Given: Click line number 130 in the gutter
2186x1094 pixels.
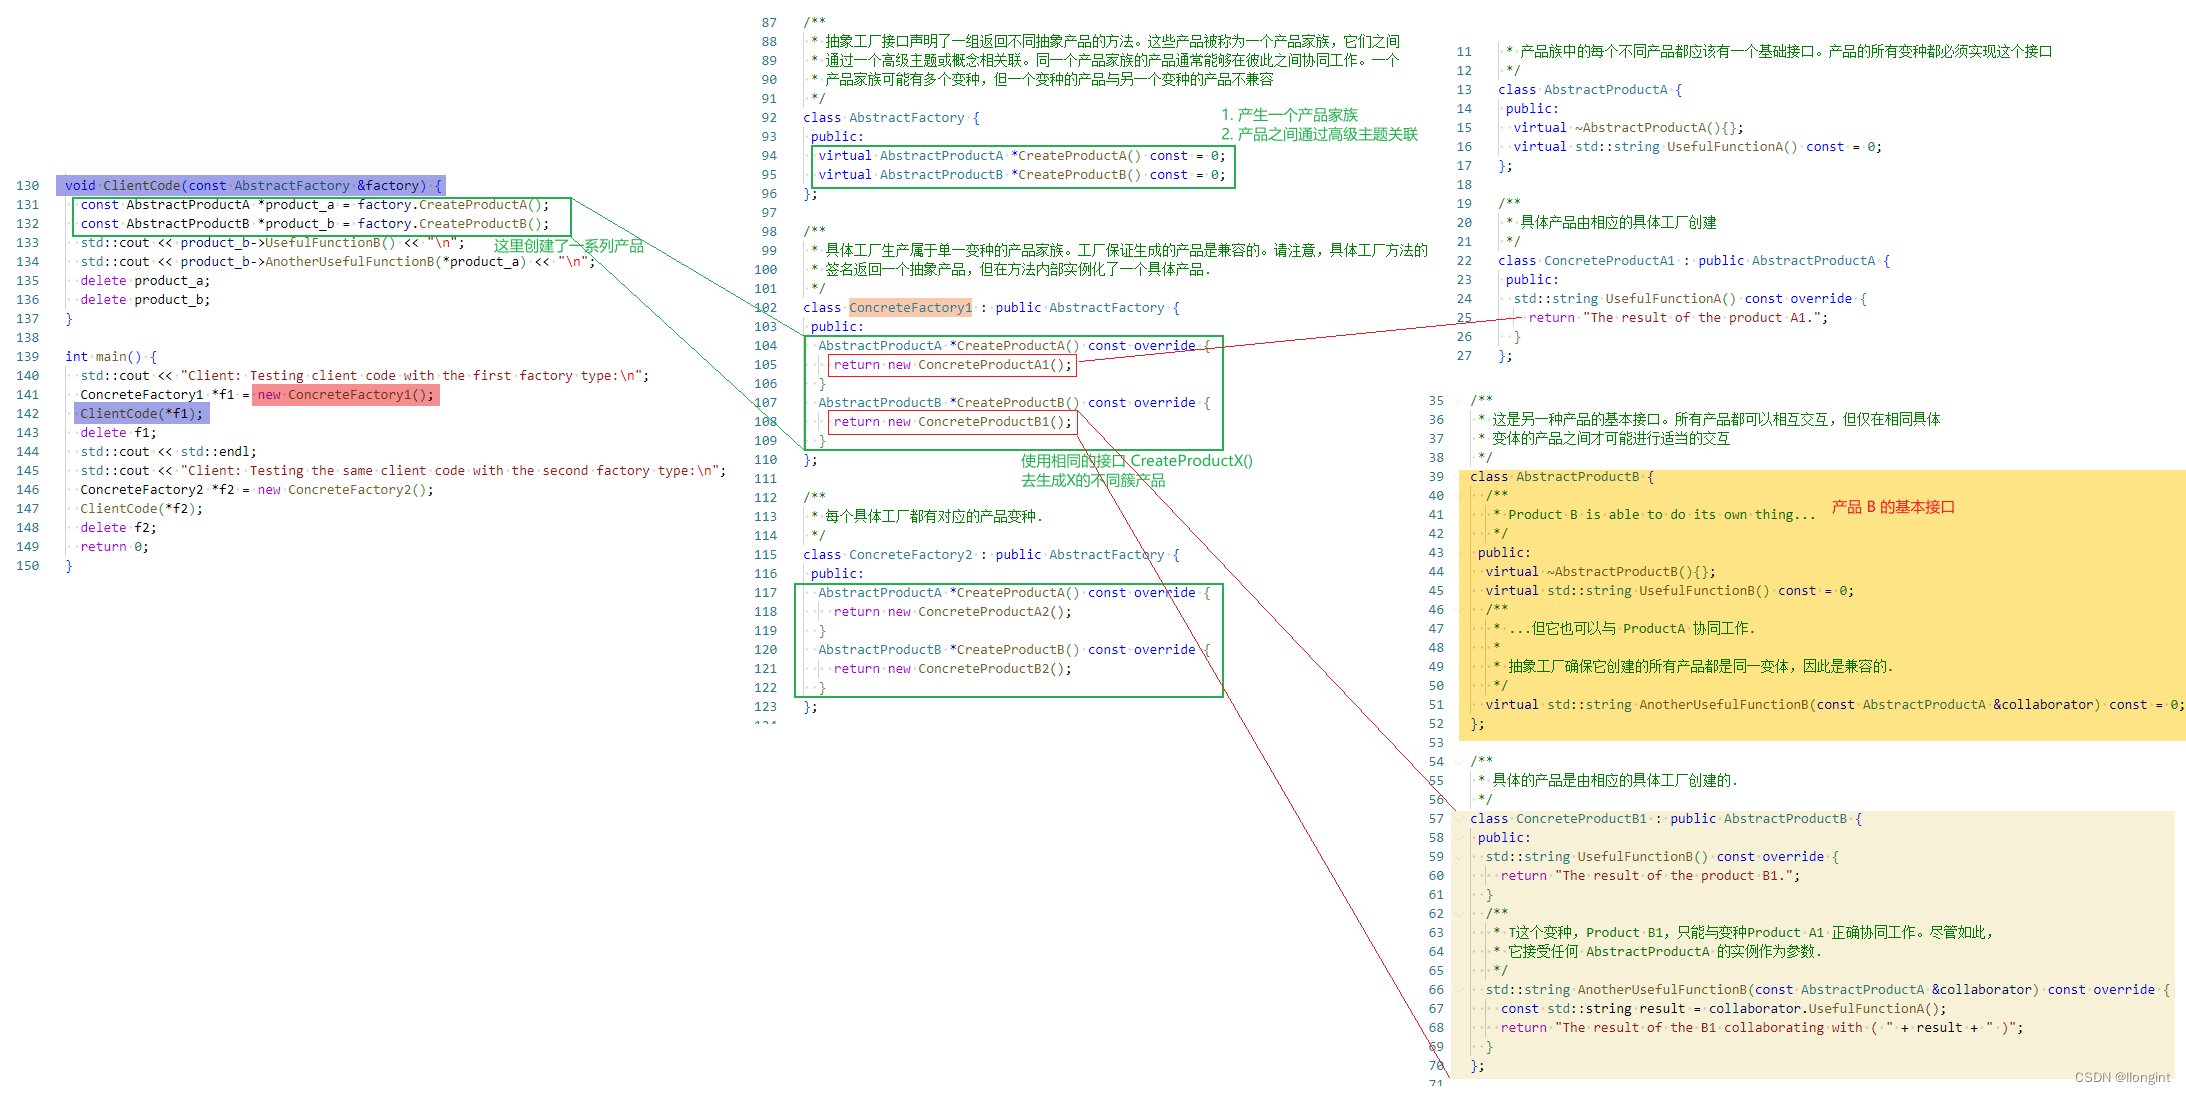Looking at the screenshot, I should 27,186.
